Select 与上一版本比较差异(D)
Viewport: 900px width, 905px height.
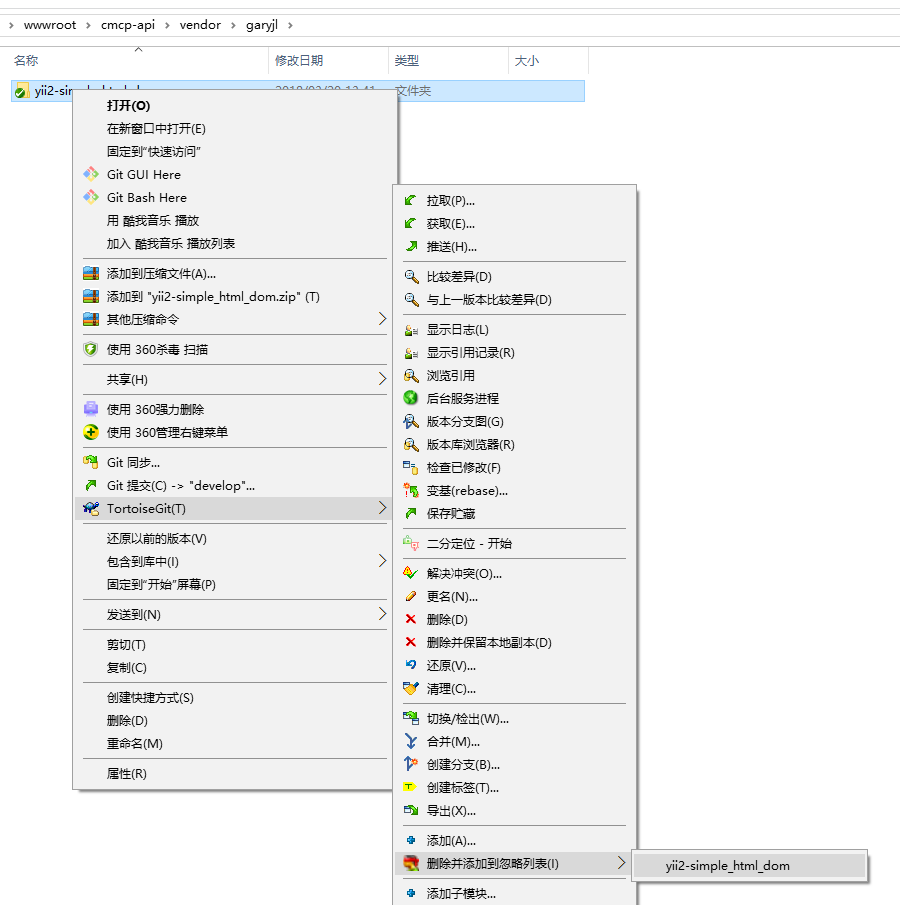click(516, 300)
